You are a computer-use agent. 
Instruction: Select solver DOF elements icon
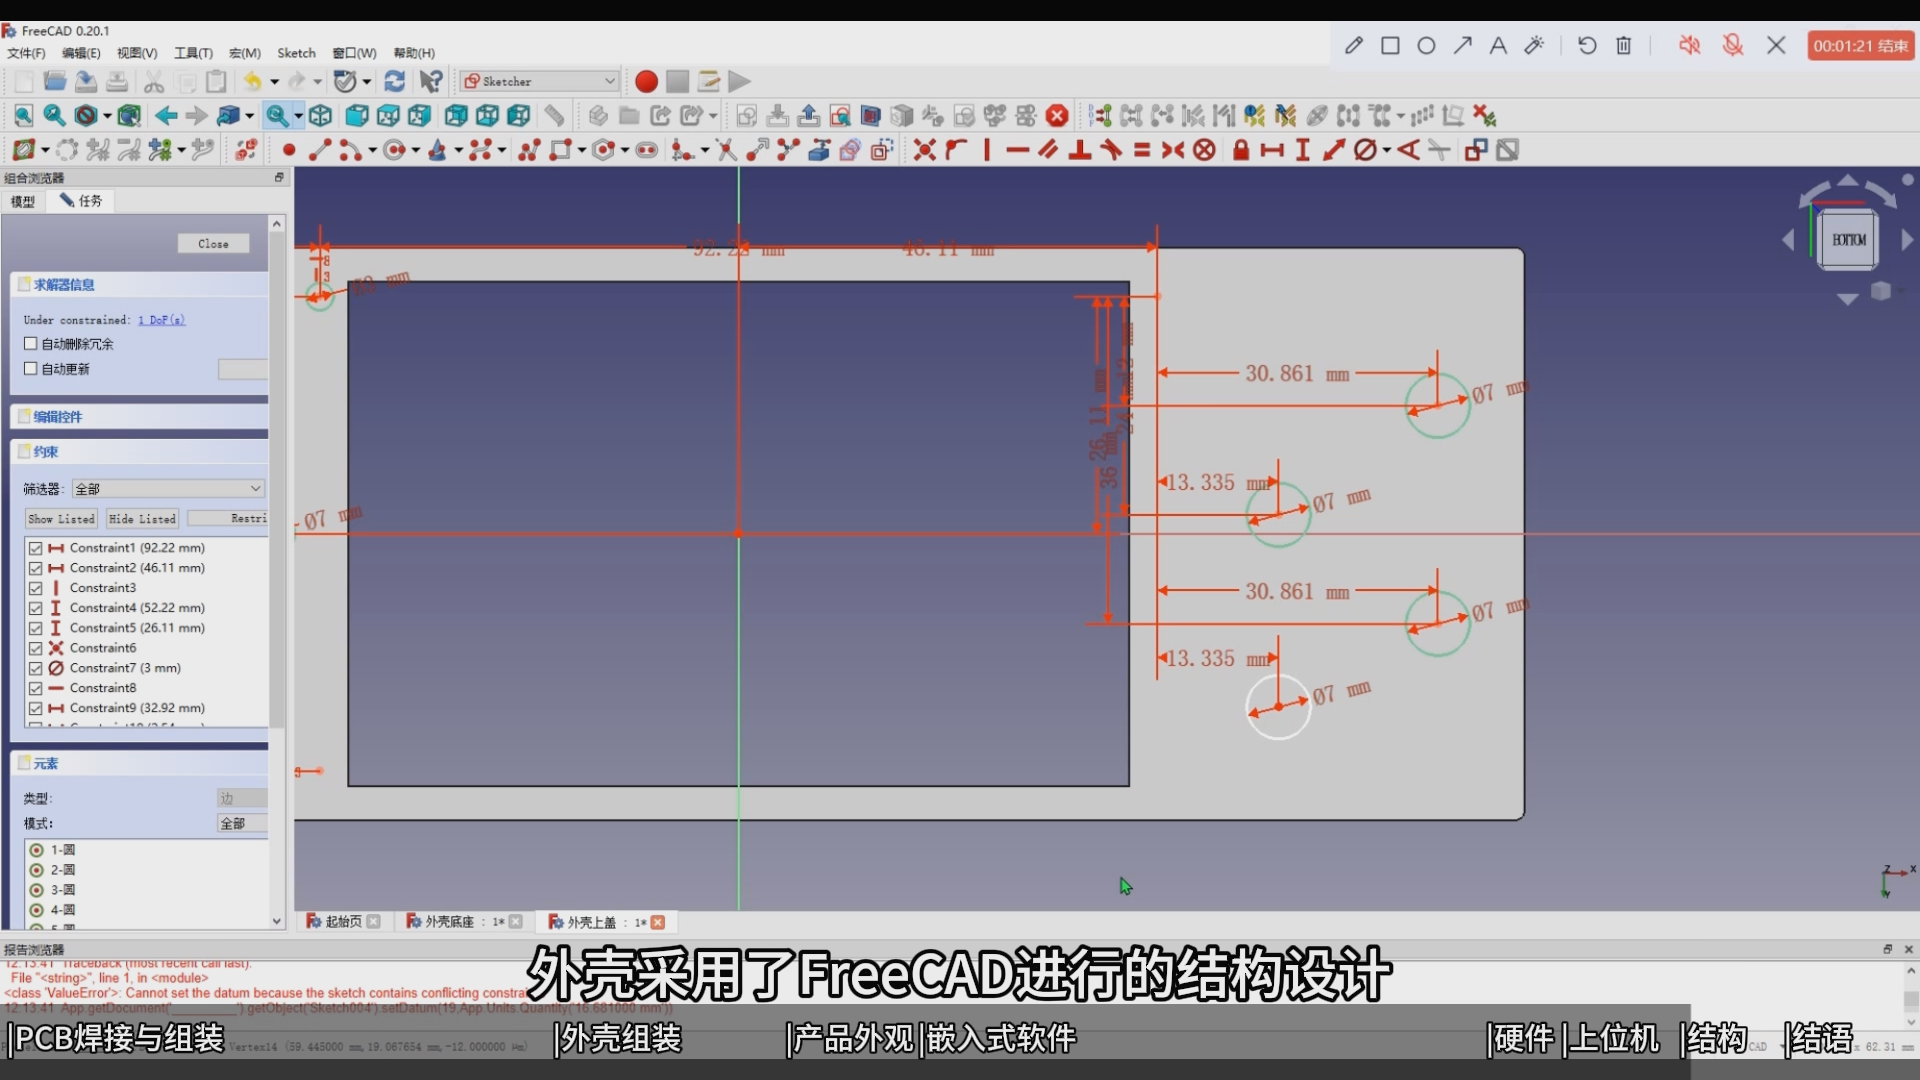[x=1100, y=116]
